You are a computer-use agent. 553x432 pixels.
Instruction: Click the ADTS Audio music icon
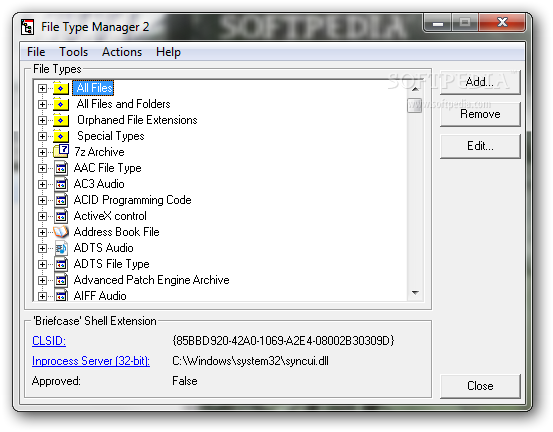(x=61, y=248)
